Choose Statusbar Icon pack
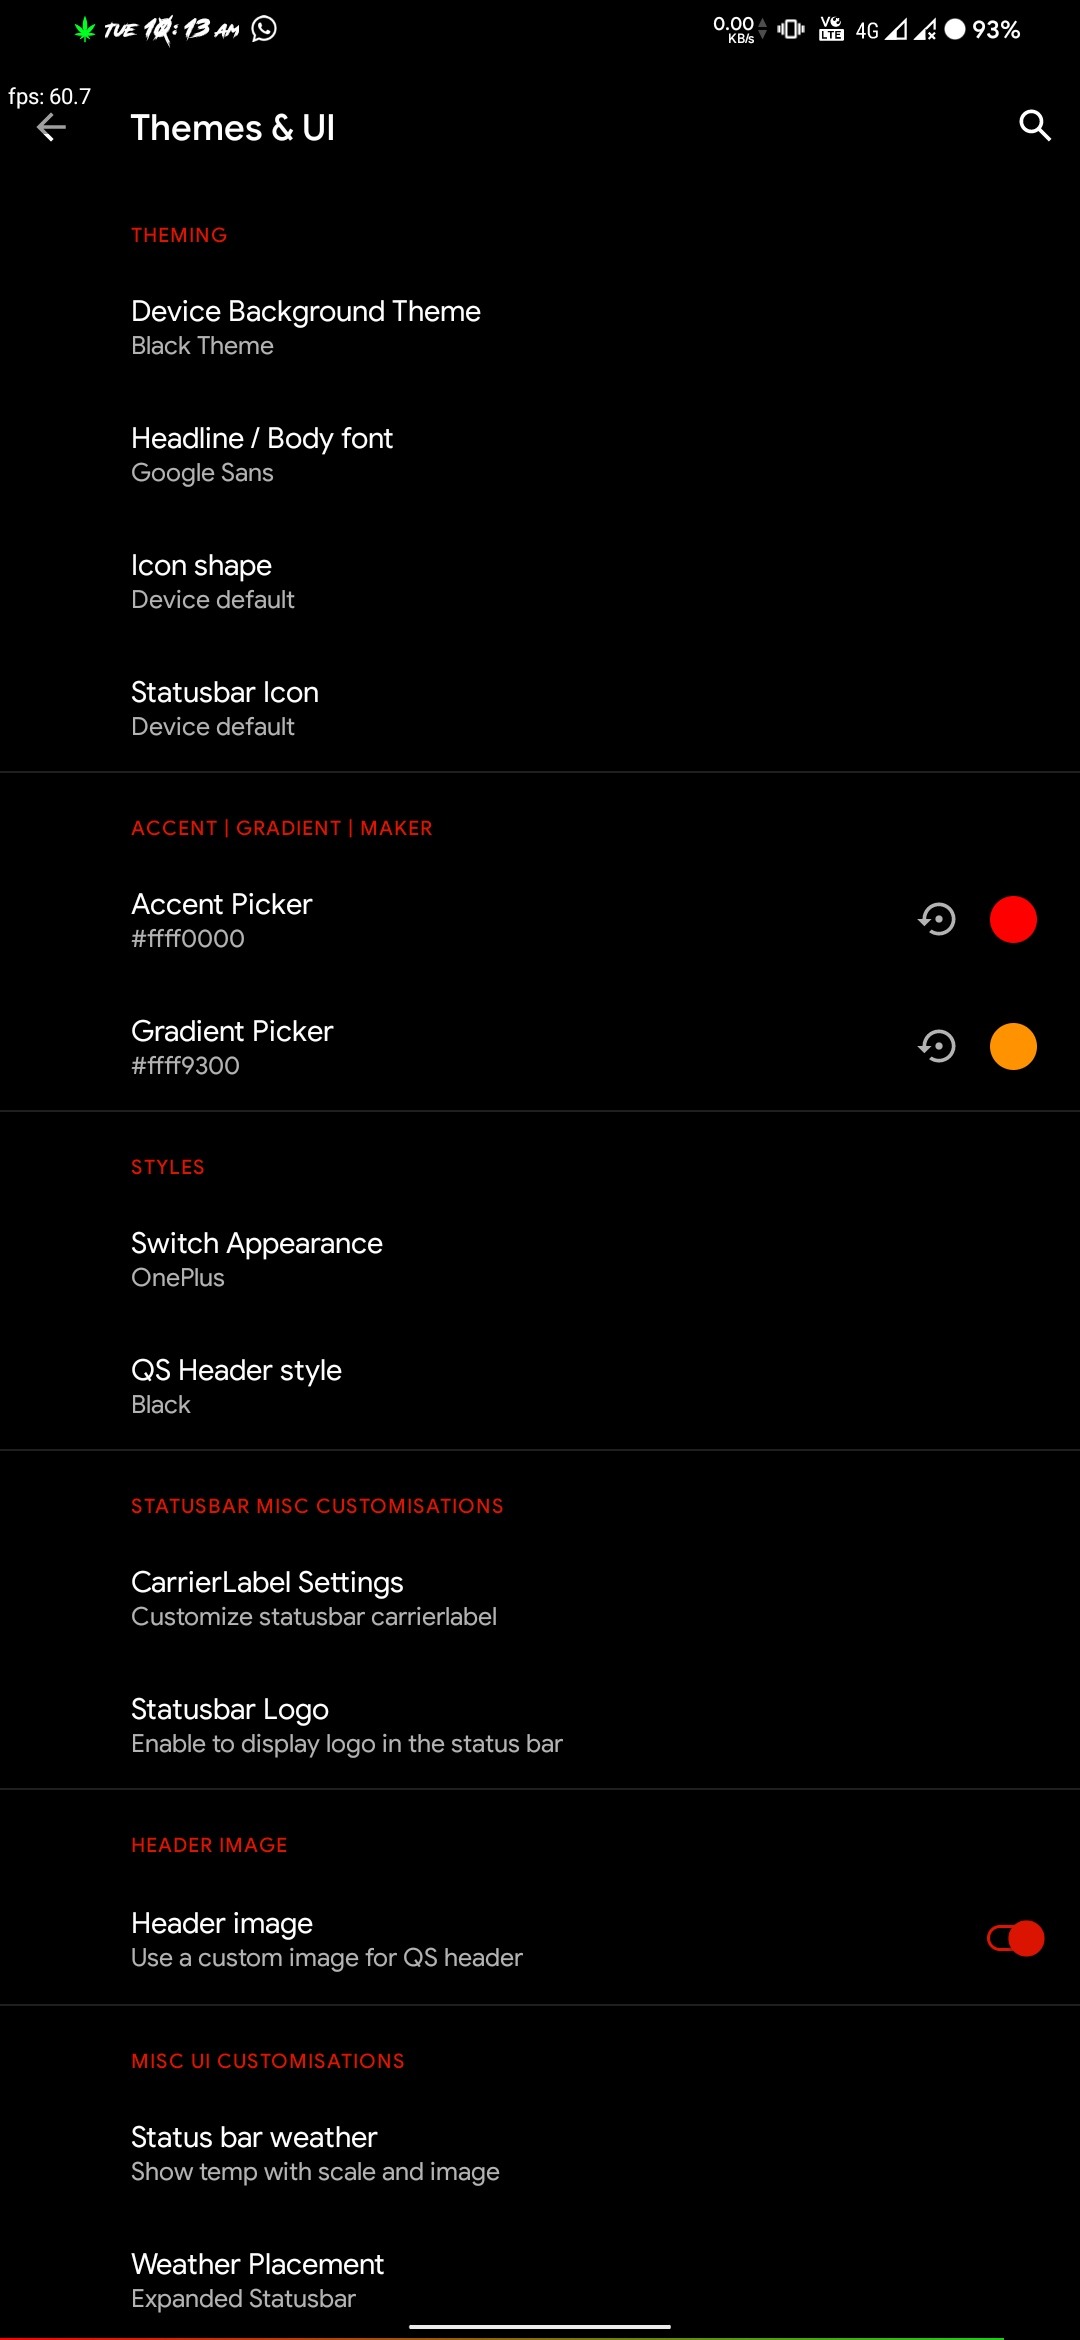The height and width of the screenshot is (2340, 1080). (225, 708)
